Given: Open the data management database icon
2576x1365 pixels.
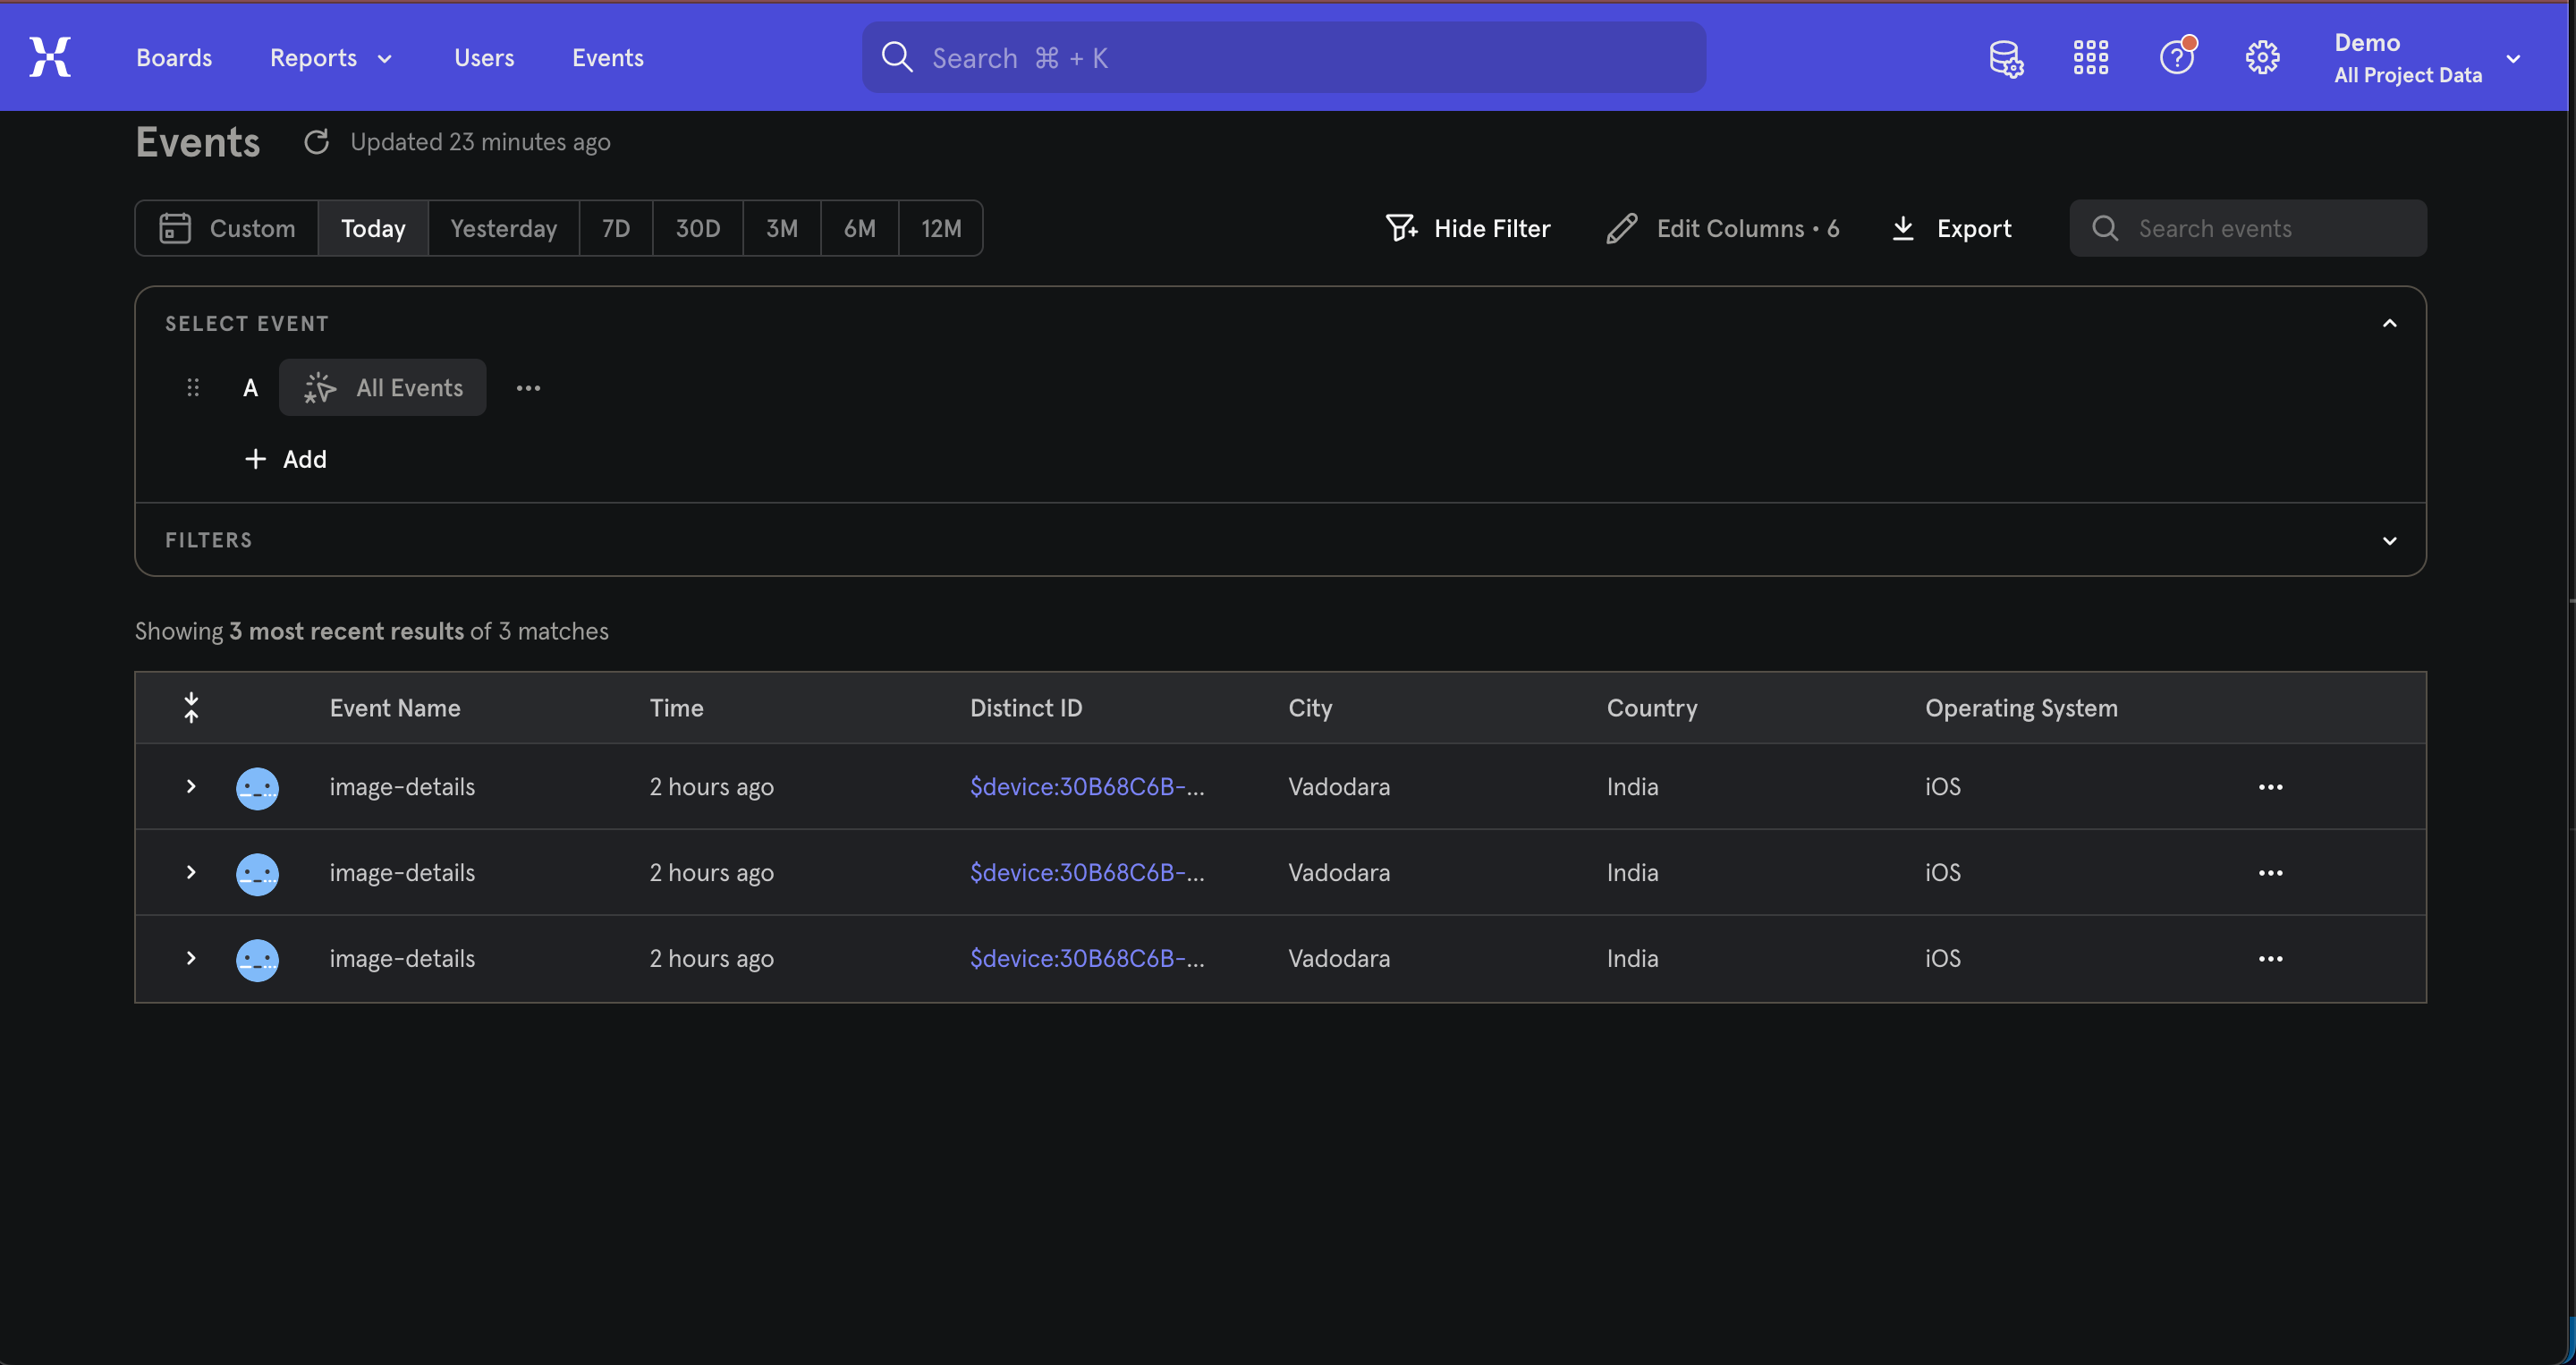Looking at the screenshot, I should point(2005,58).
